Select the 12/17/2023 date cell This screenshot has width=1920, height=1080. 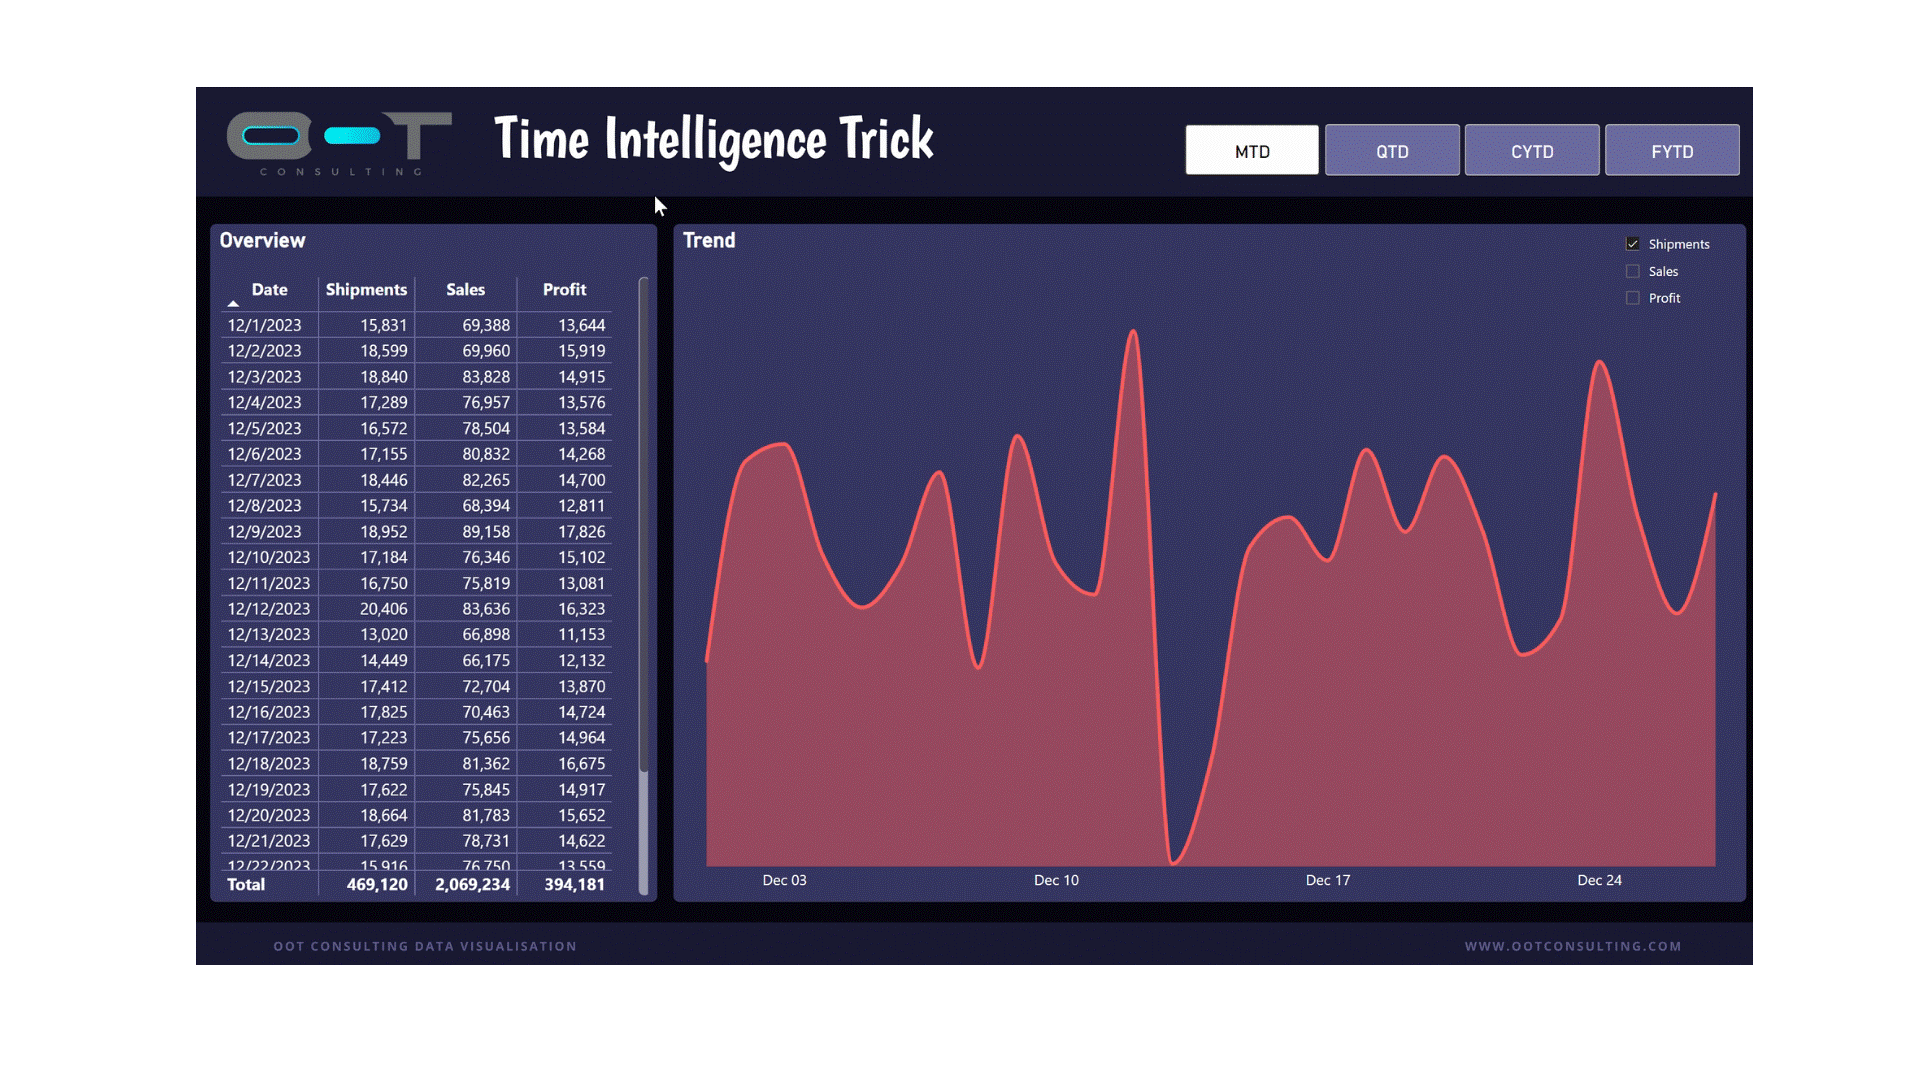point(268,738)
